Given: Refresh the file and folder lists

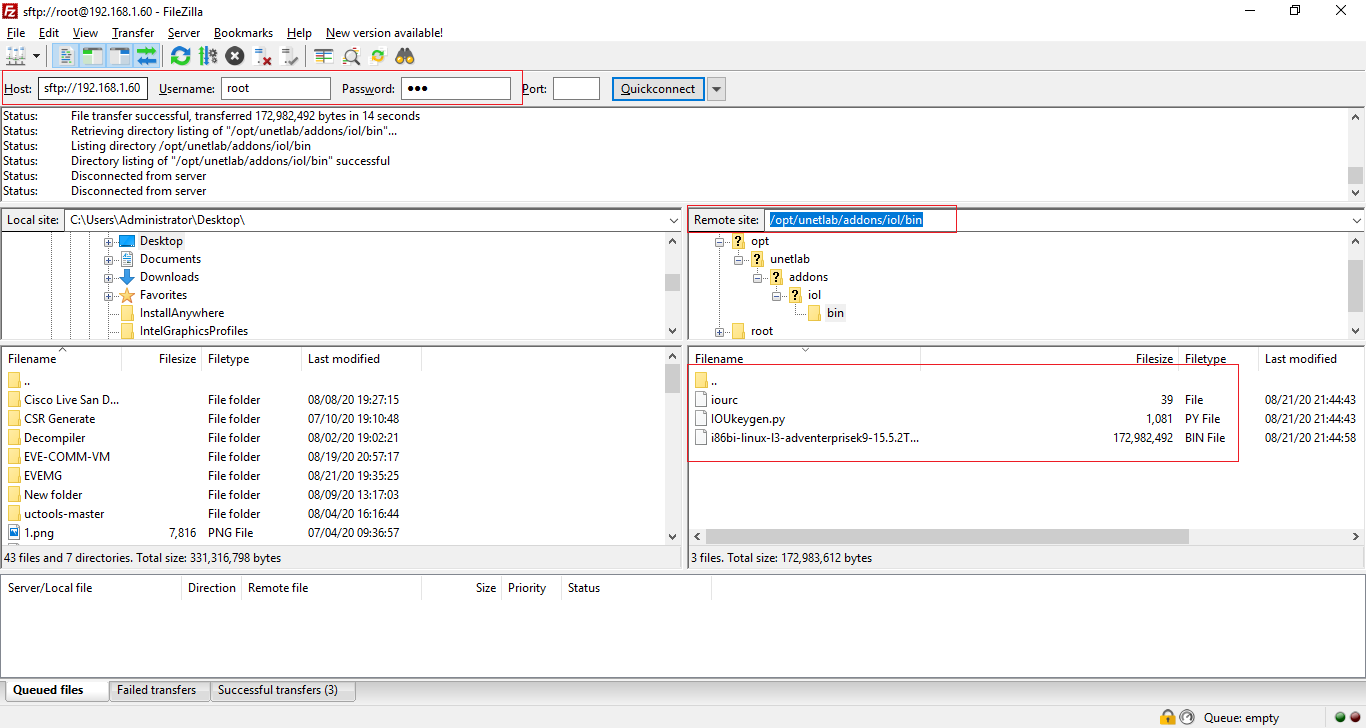Looking at the screenshot, I should [180, 56].
